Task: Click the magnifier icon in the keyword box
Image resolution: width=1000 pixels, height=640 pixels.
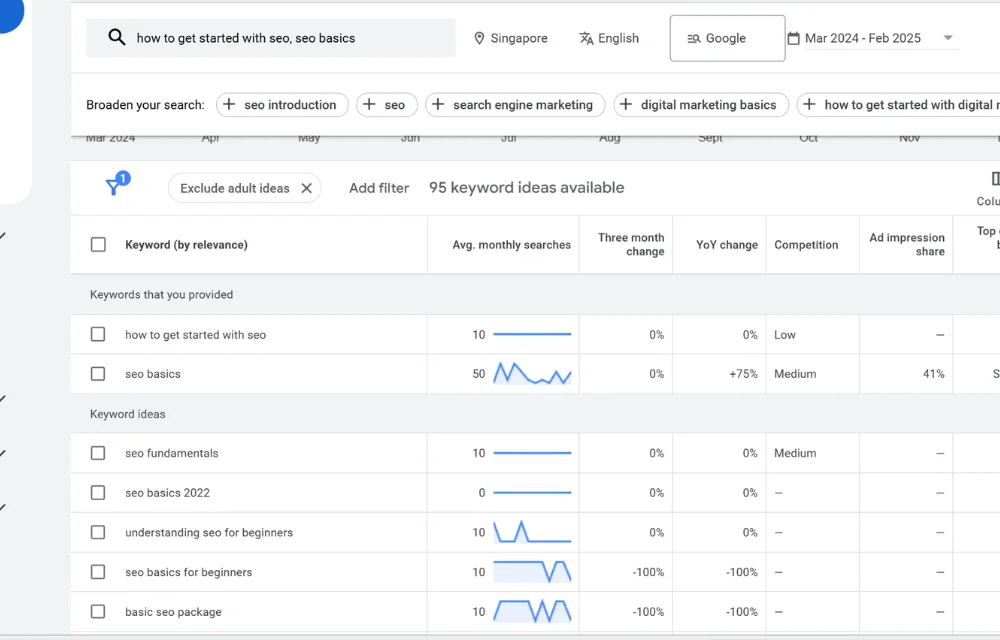Action: point(116,37)
